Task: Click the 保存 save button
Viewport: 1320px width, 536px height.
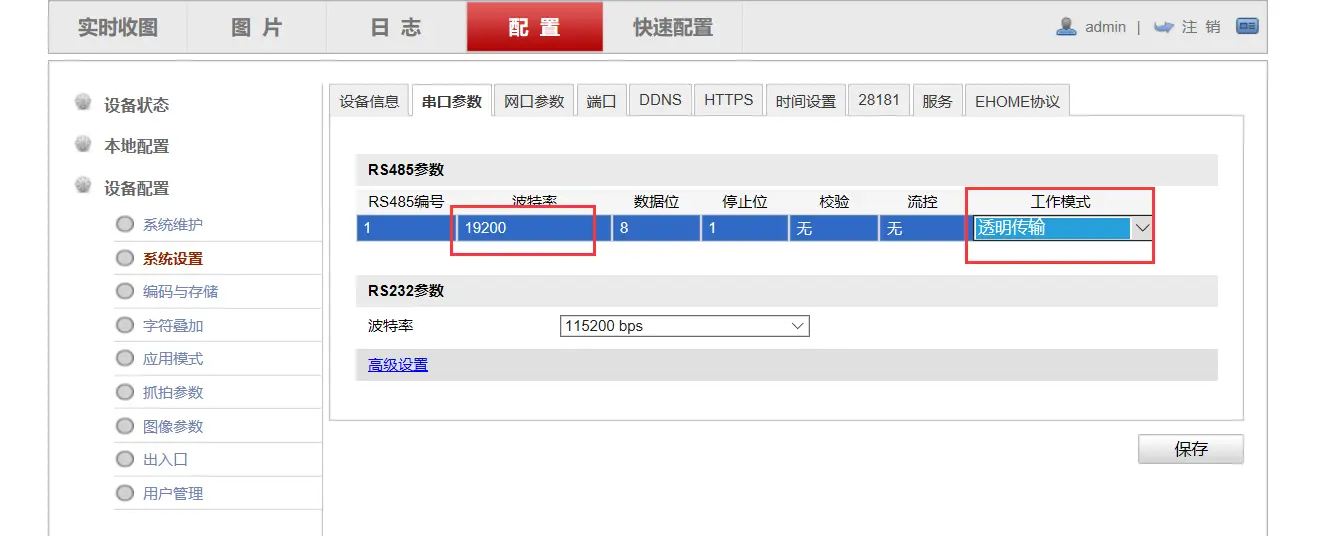Action: point(1191,450)
